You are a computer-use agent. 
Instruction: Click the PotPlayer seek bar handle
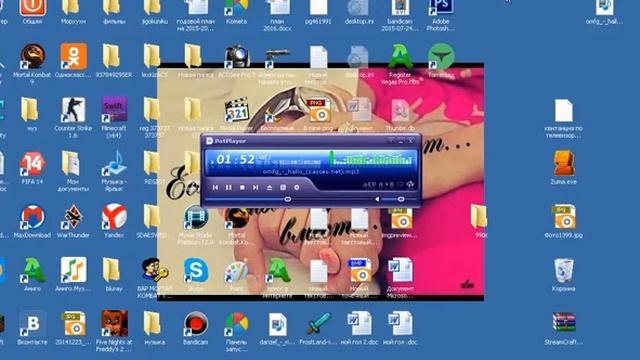click(x=288, y=199)
